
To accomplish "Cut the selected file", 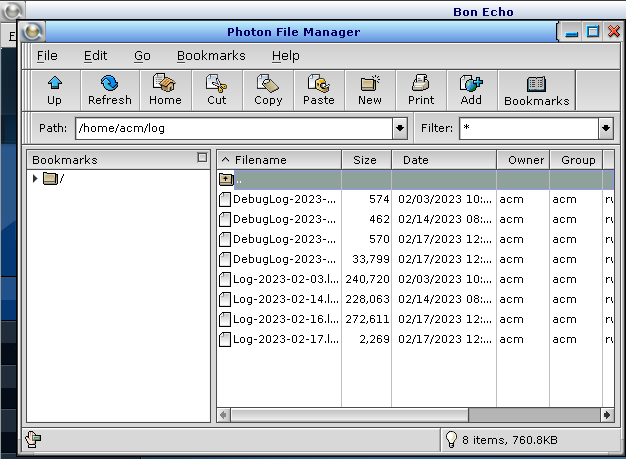I will (216, 90).
